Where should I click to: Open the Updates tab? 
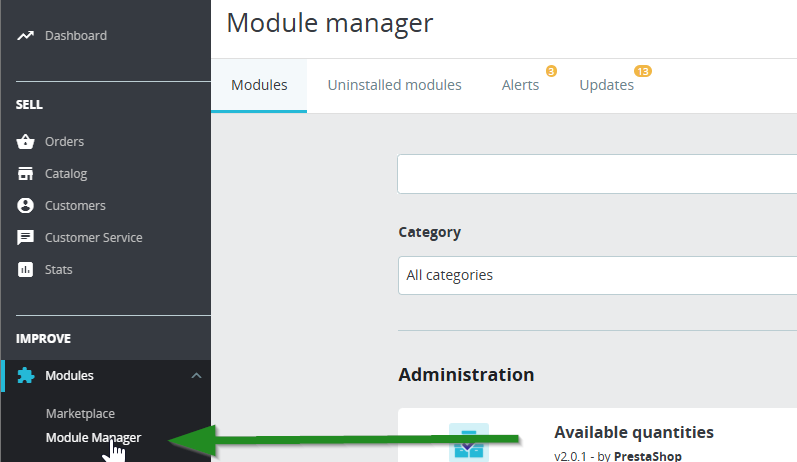[606, 85]
